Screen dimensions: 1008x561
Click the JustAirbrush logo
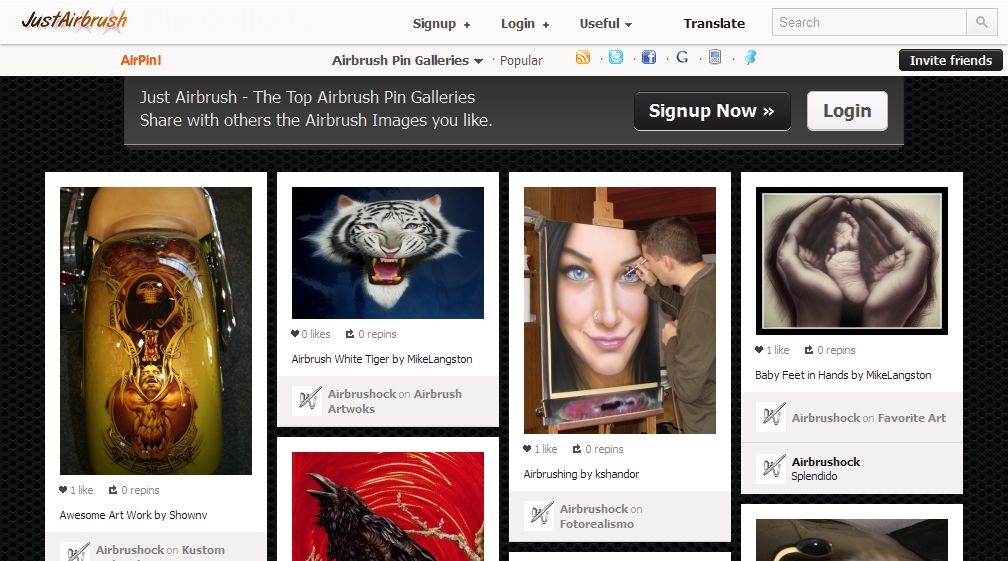tap(75, 21)
